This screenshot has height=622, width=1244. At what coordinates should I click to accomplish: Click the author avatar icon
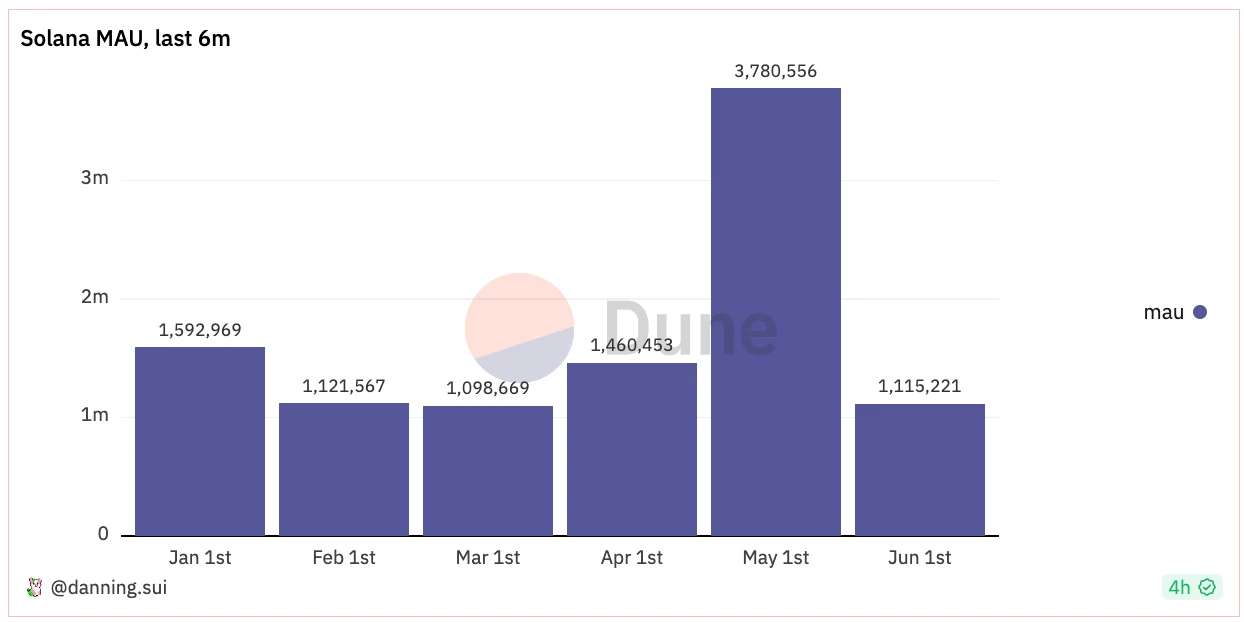(x=34, y=588)
